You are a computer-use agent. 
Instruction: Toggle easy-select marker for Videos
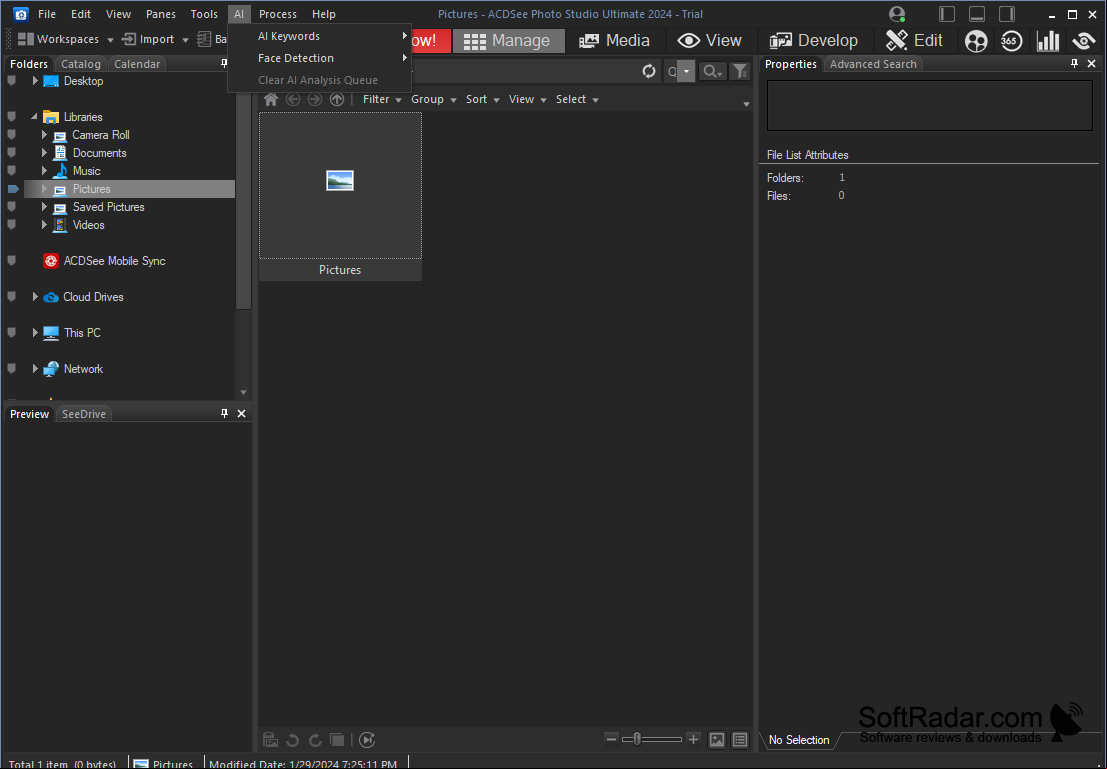(x=11, y=225)
